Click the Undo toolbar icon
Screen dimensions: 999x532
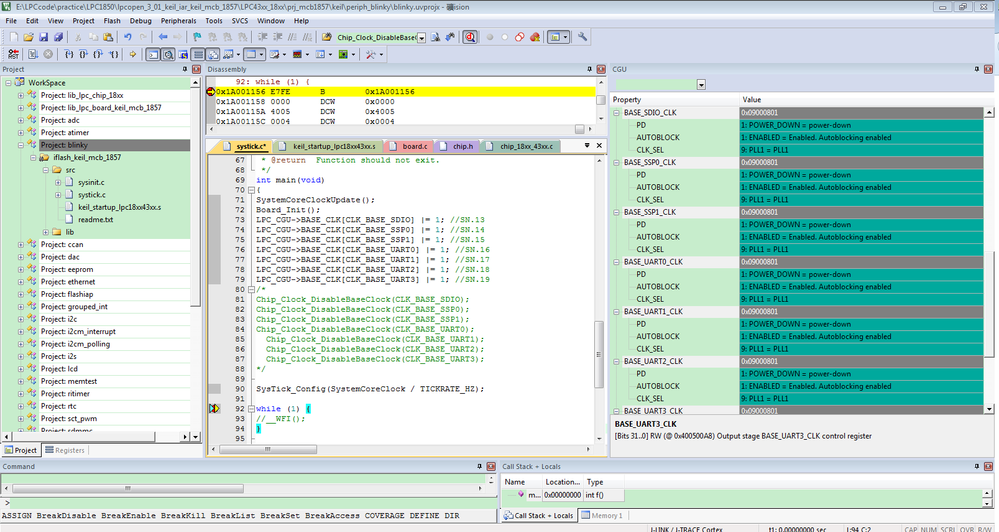(x=129, y=37)
